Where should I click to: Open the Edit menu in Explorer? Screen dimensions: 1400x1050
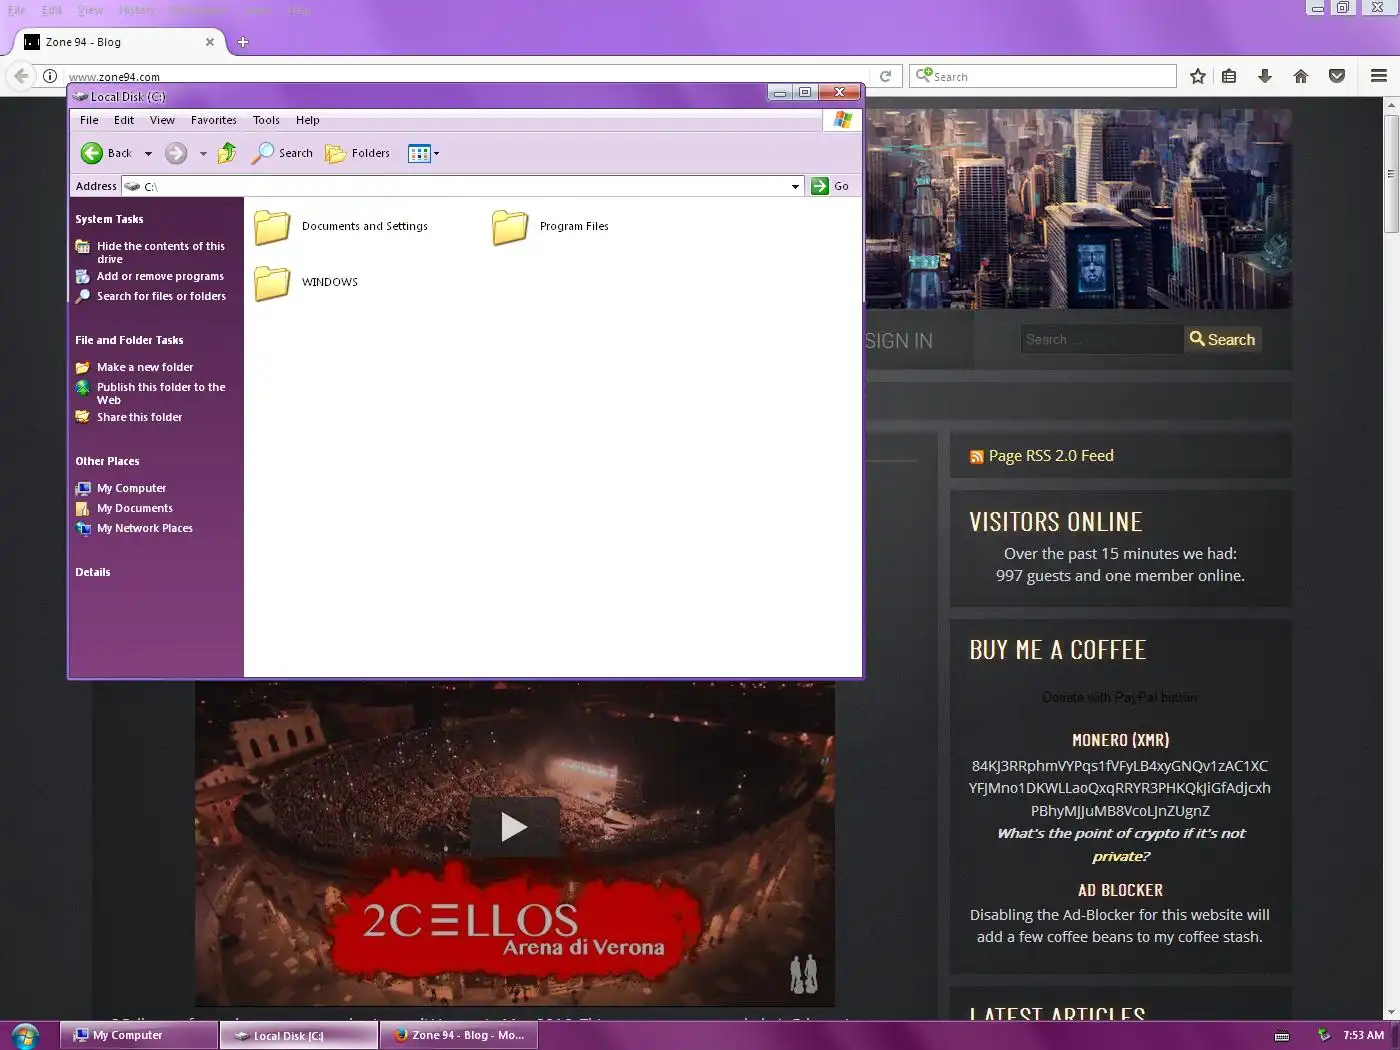click(124, 120)
